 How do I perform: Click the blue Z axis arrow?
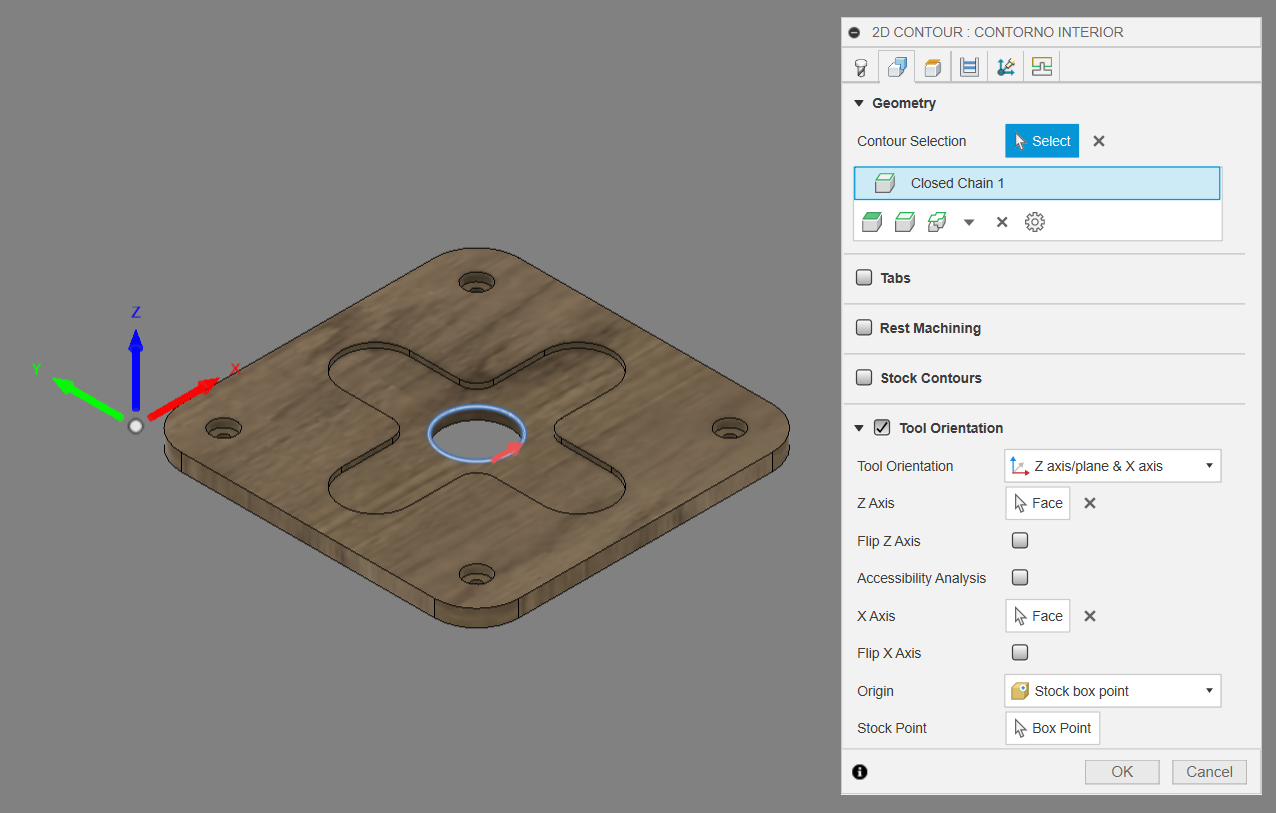136,370
